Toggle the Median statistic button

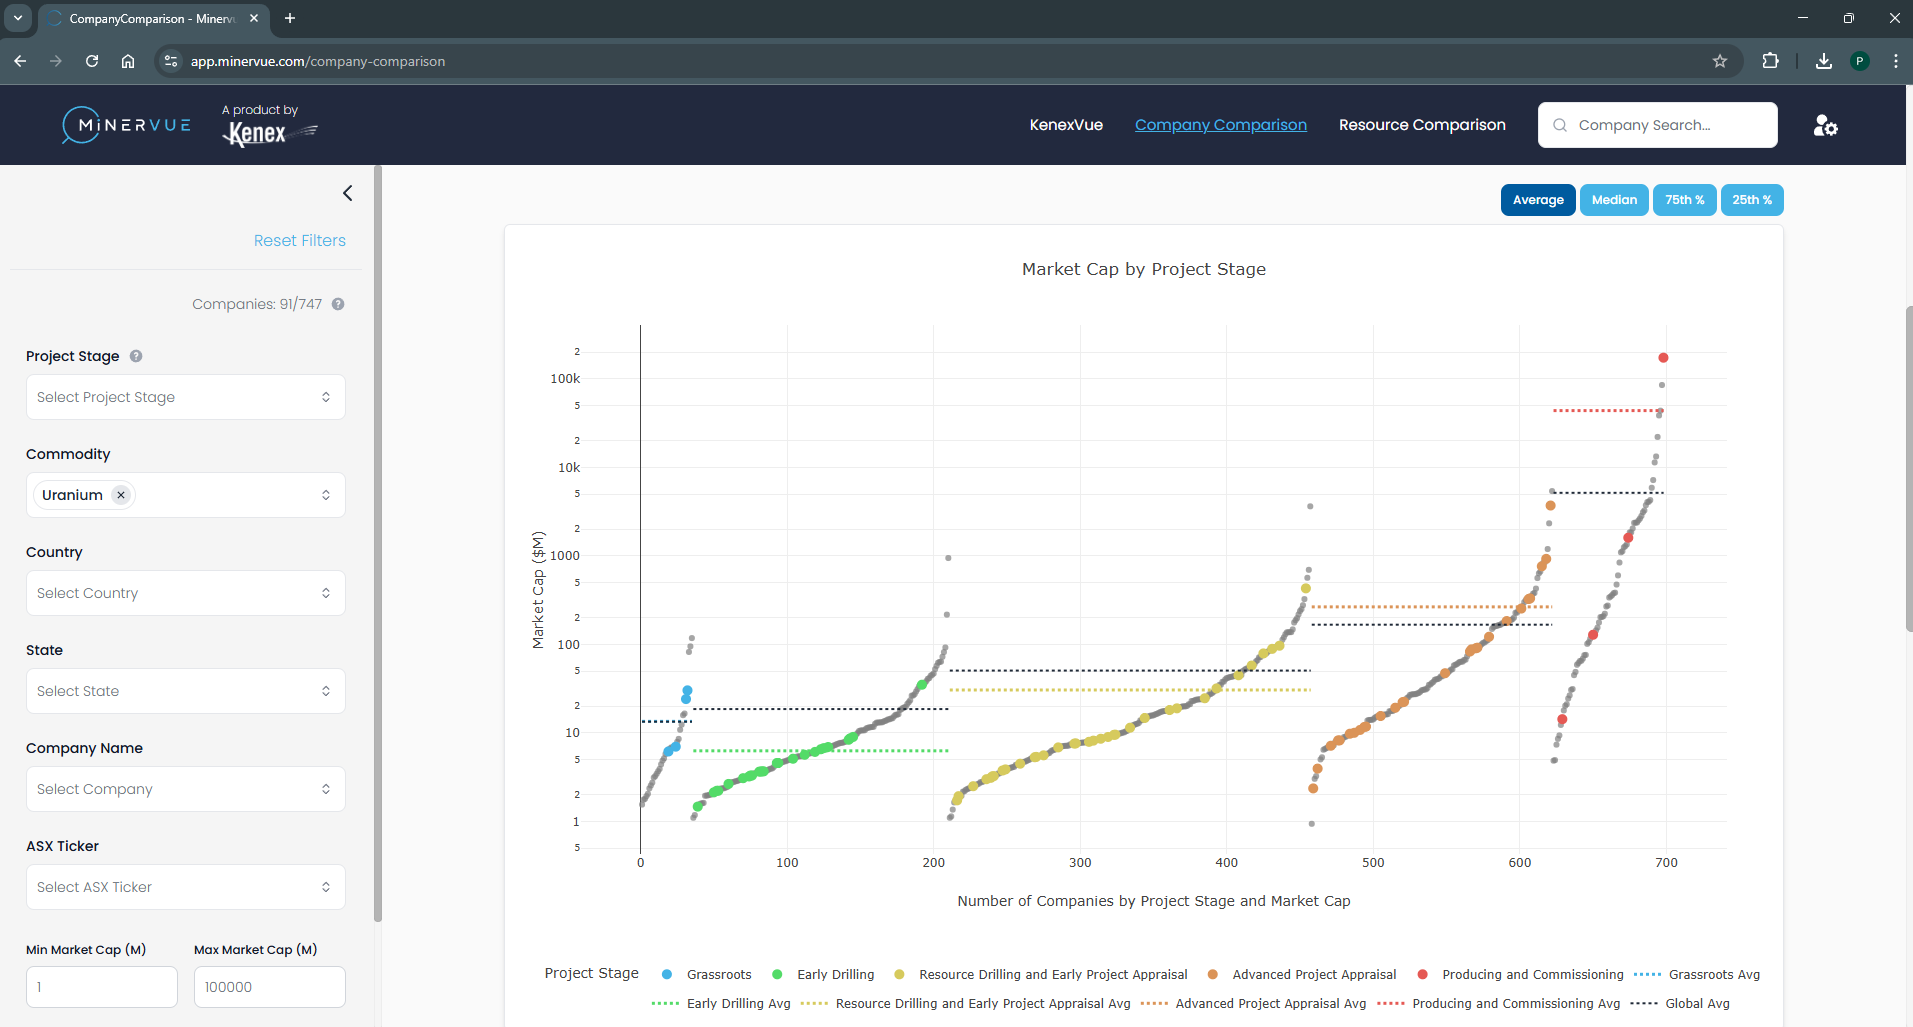point(1614,200)
